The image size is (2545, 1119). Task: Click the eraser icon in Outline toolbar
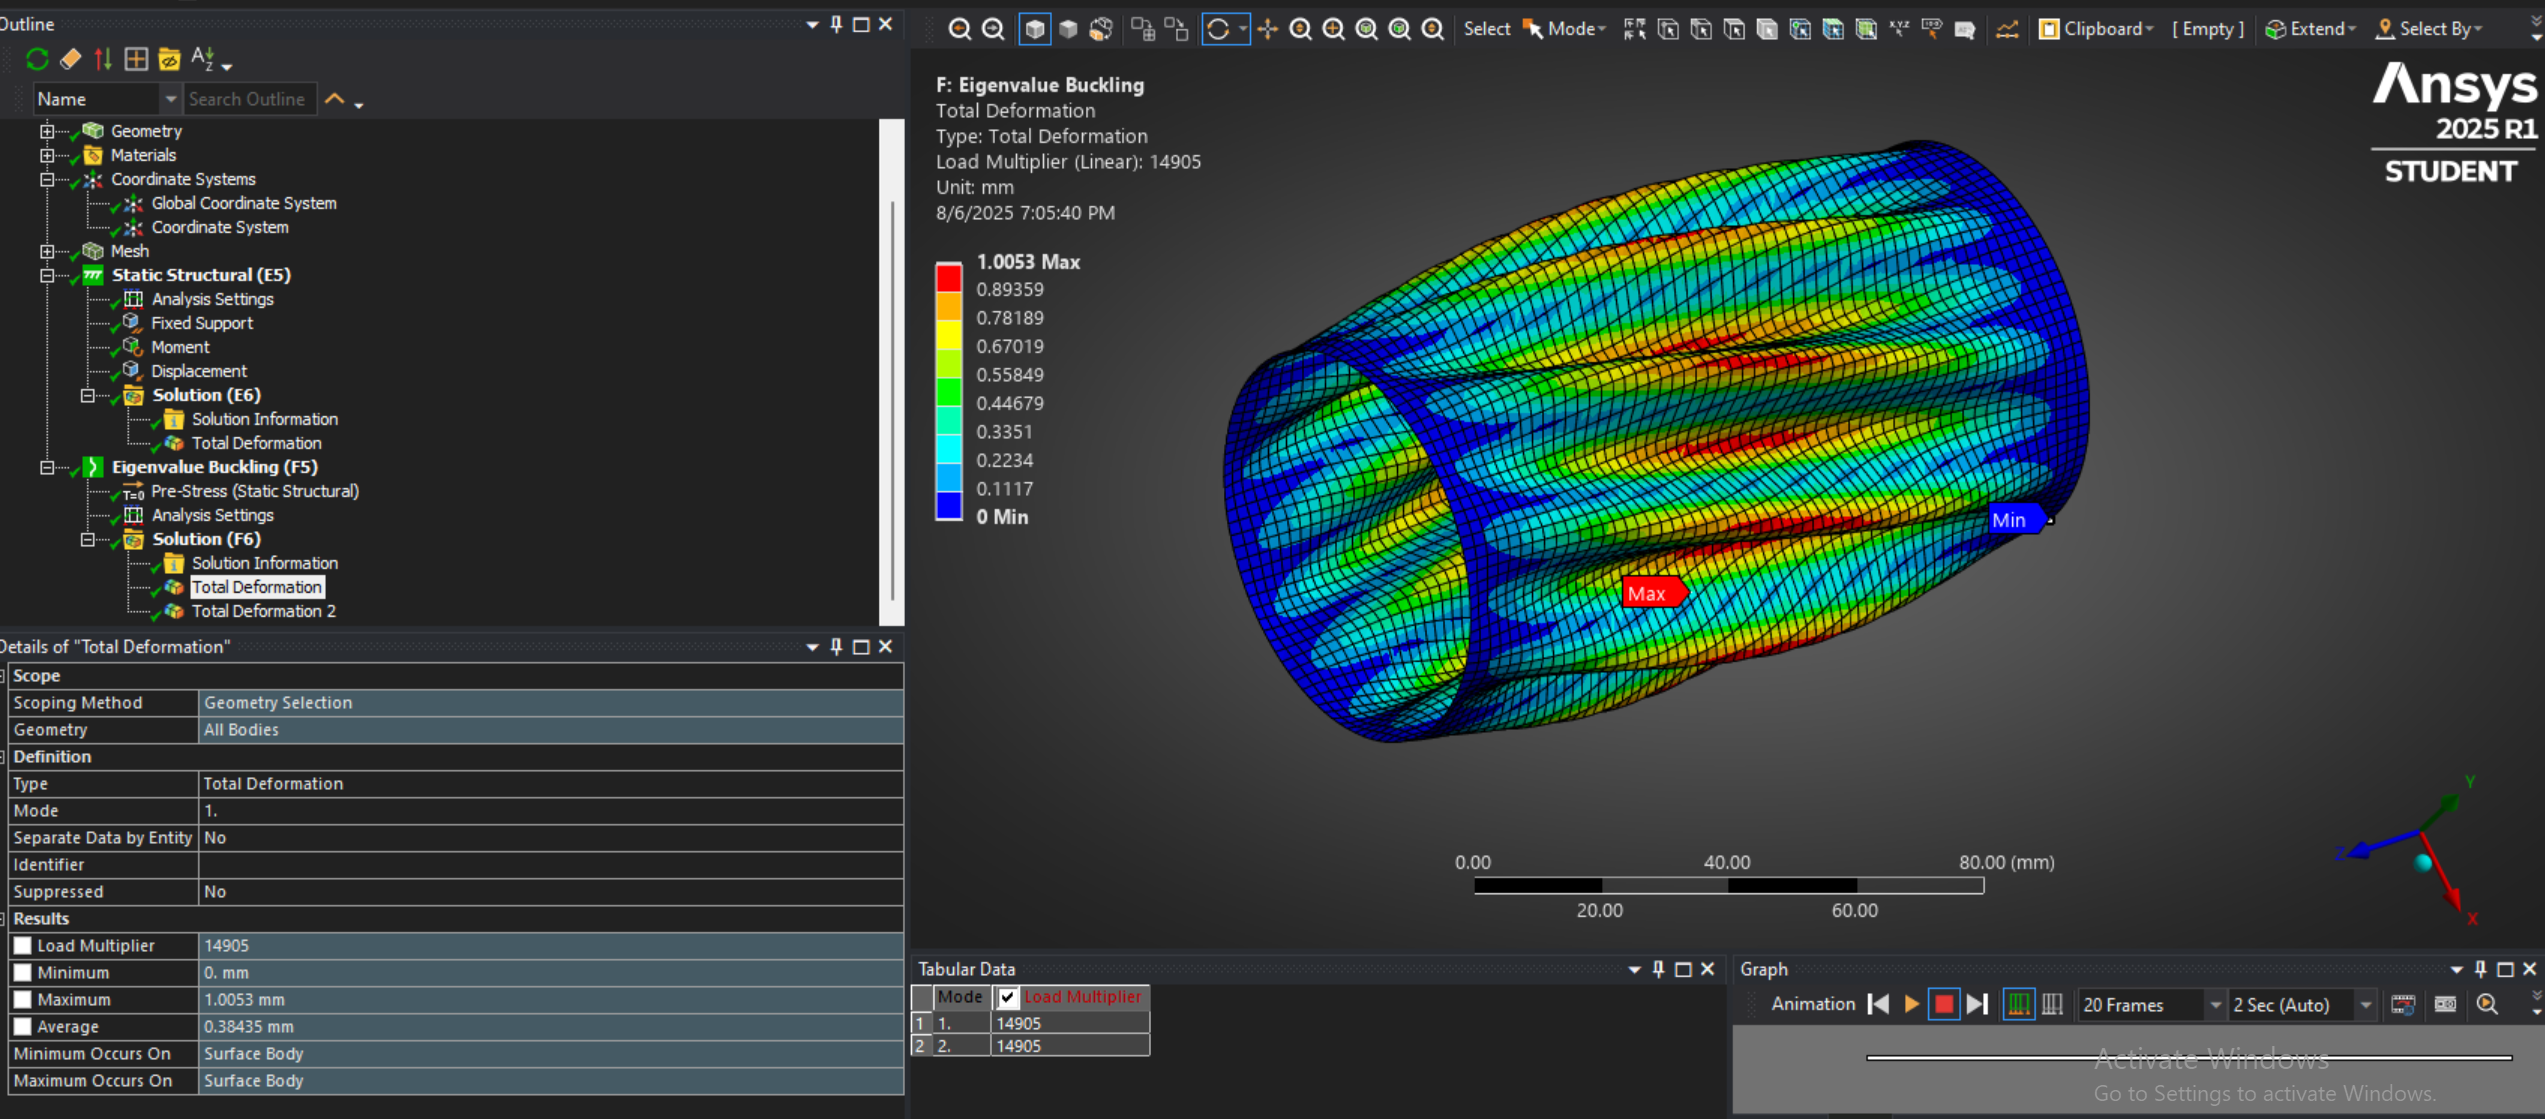point(70,60)
